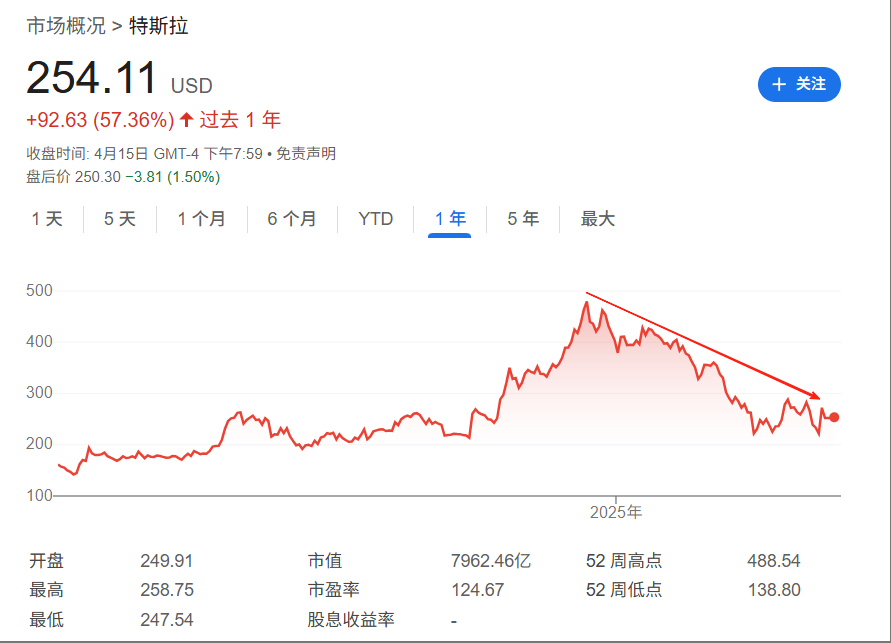The image size is (891, 643).
Task: Select the 1 年 range tab
Action: coord(449,219)
